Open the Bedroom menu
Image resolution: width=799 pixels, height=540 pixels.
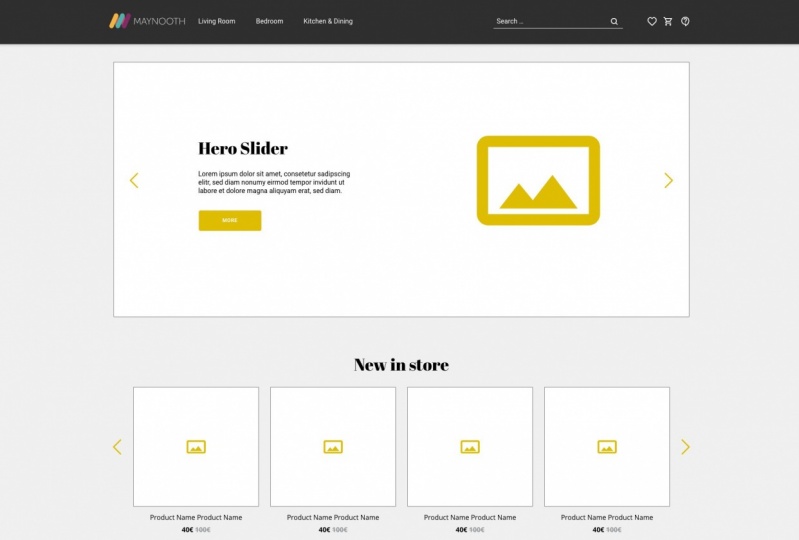pyautogui.click(x=269, y=21)
